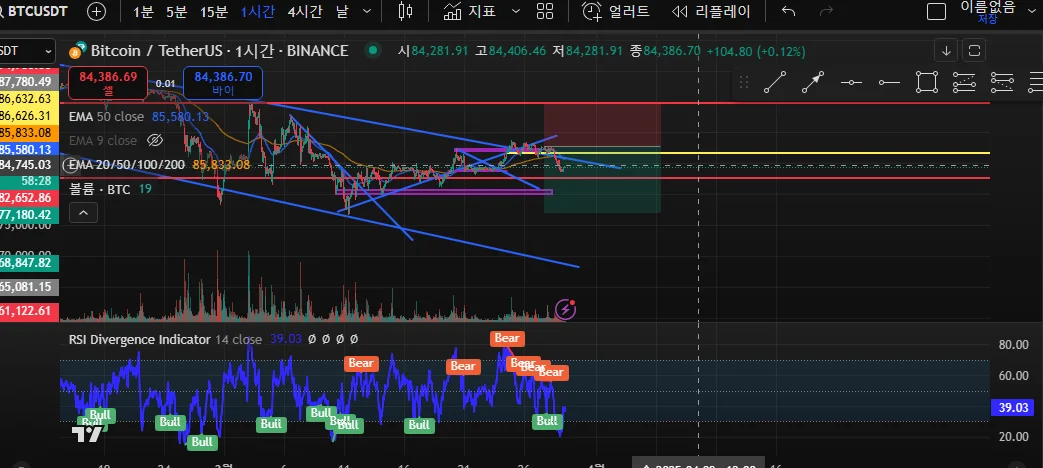1043x468 pixels.
Task: Redo the chart action
Action: 827,11
